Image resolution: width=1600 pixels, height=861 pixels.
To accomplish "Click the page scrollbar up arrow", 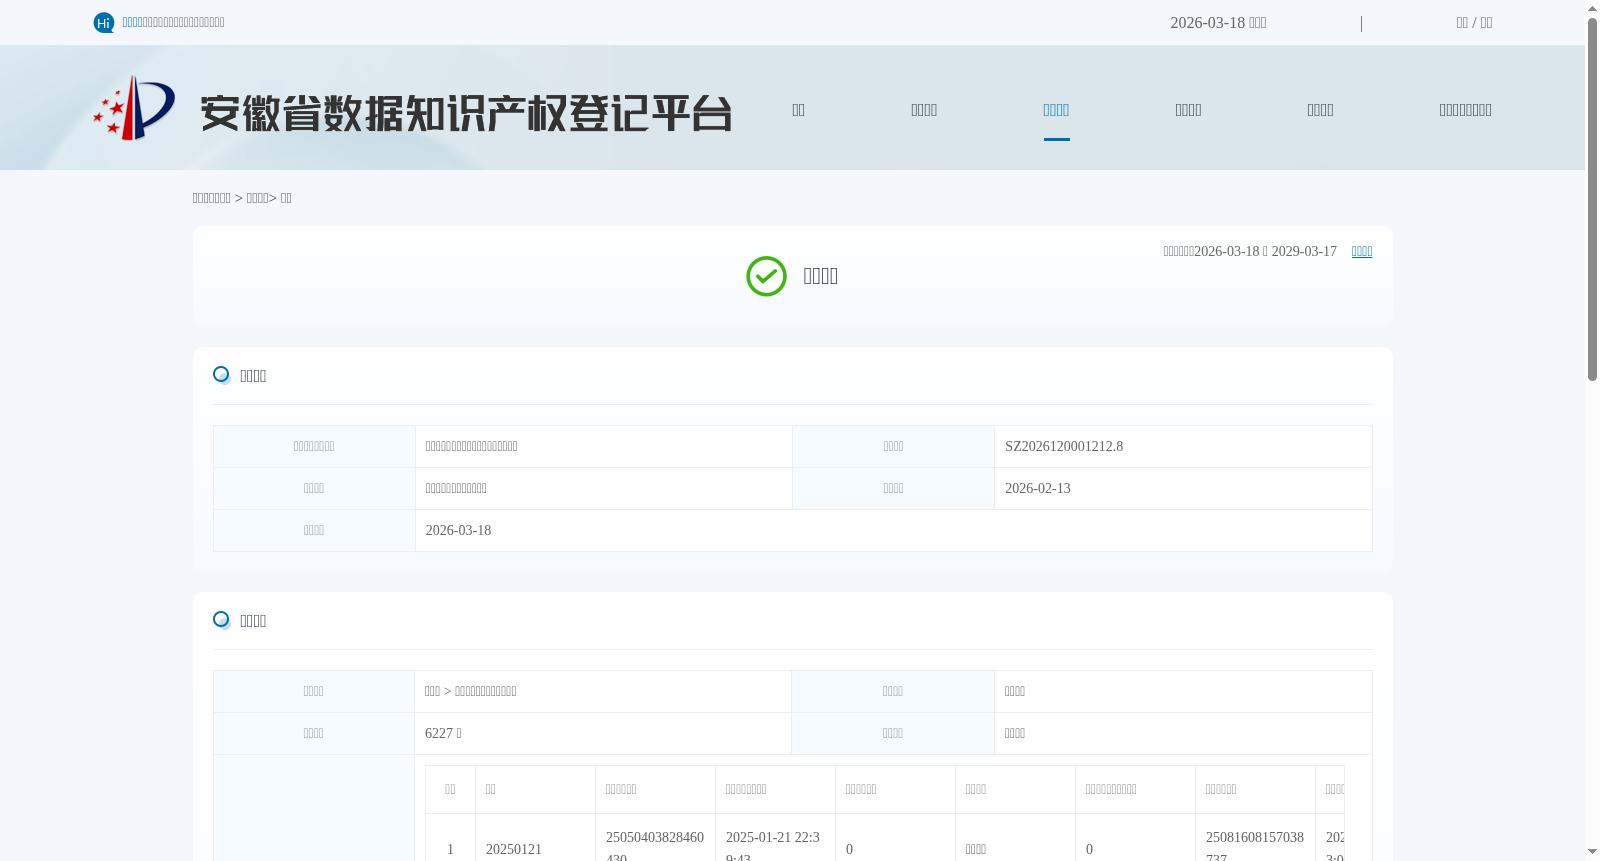I will tap(1592, 8).
